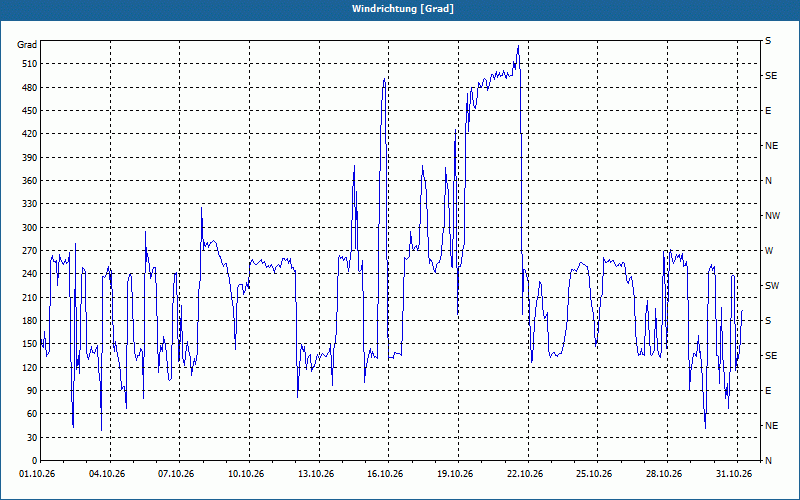Select the 300 value on the degree axis

coord(30,228)
